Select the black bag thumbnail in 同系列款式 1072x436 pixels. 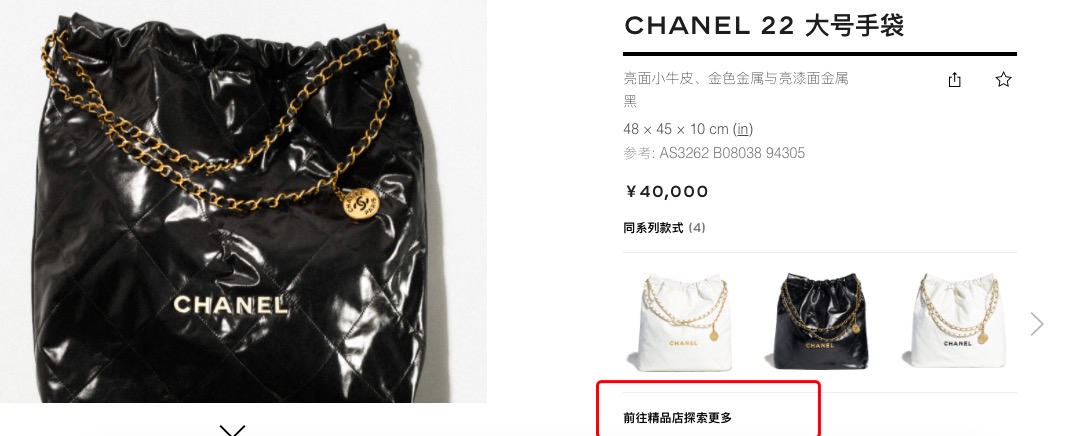click(819, 321)
